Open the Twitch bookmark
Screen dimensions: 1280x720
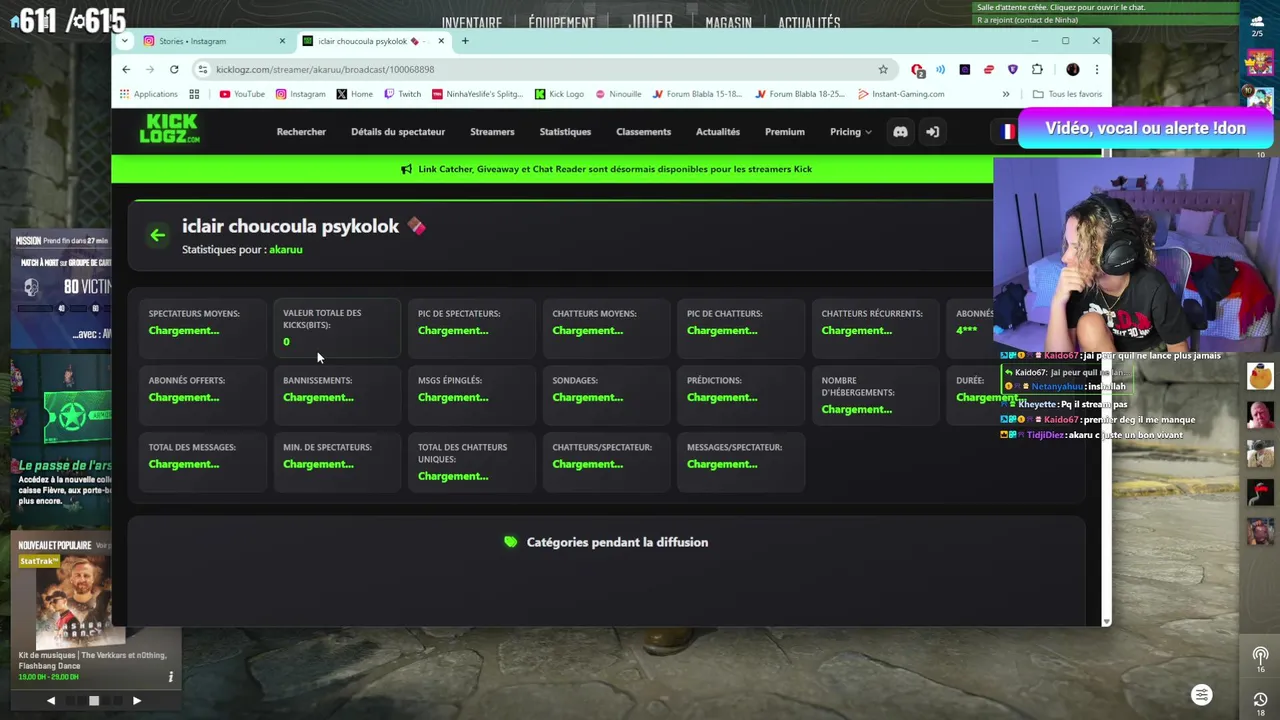coord(403,94)
